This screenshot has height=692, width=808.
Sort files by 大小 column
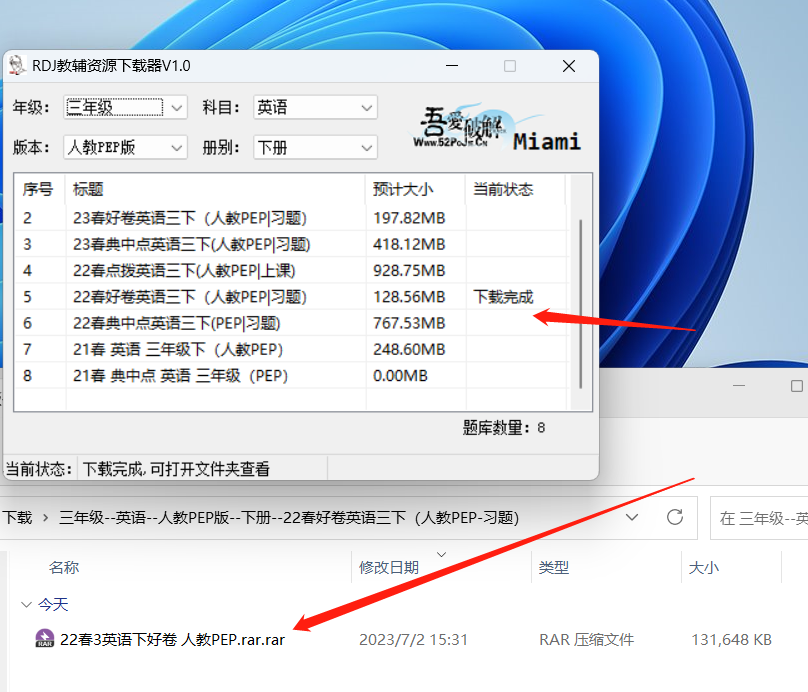click(704, 567)
